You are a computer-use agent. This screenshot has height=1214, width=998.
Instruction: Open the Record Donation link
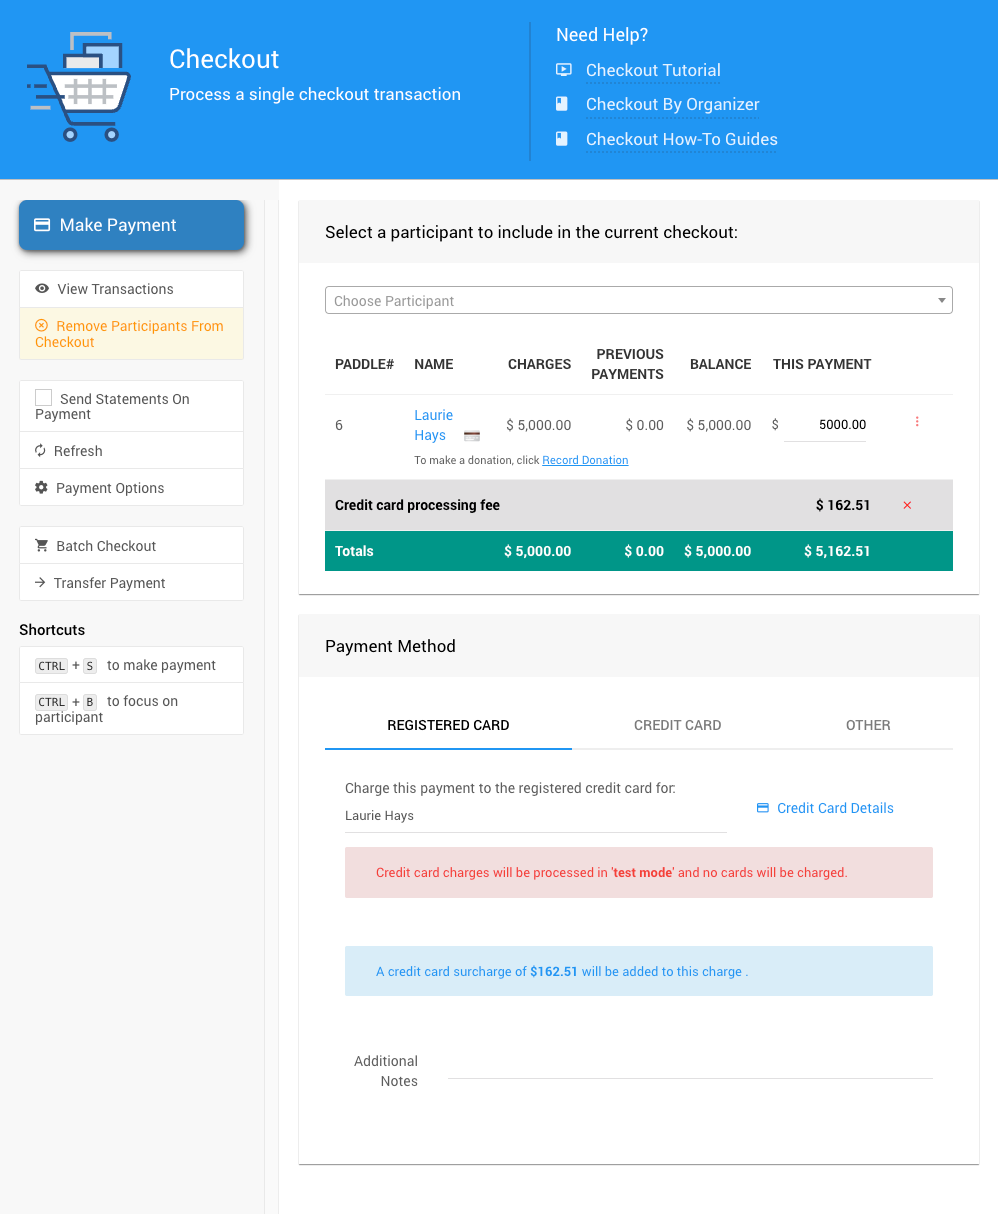click(x=585, y=460)
